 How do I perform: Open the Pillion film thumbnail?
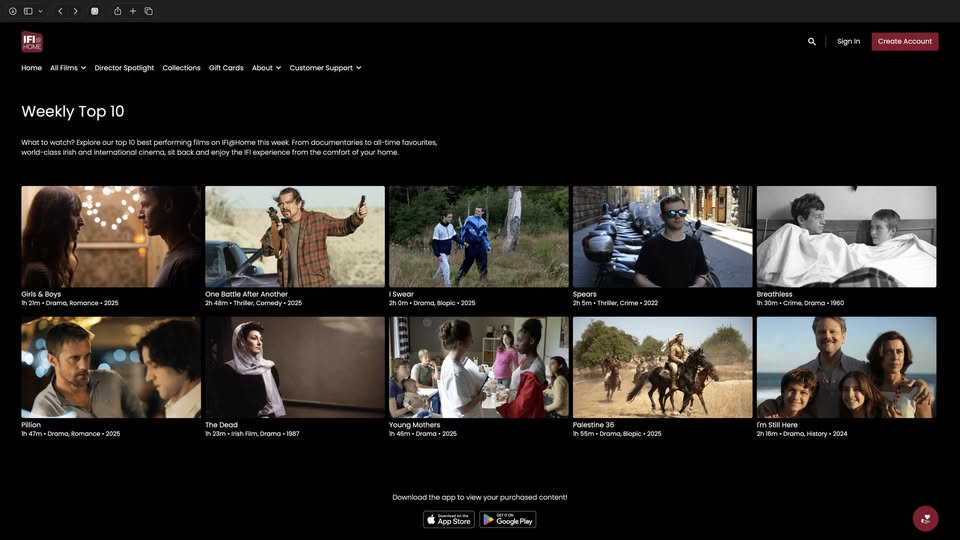pos(111,367)
